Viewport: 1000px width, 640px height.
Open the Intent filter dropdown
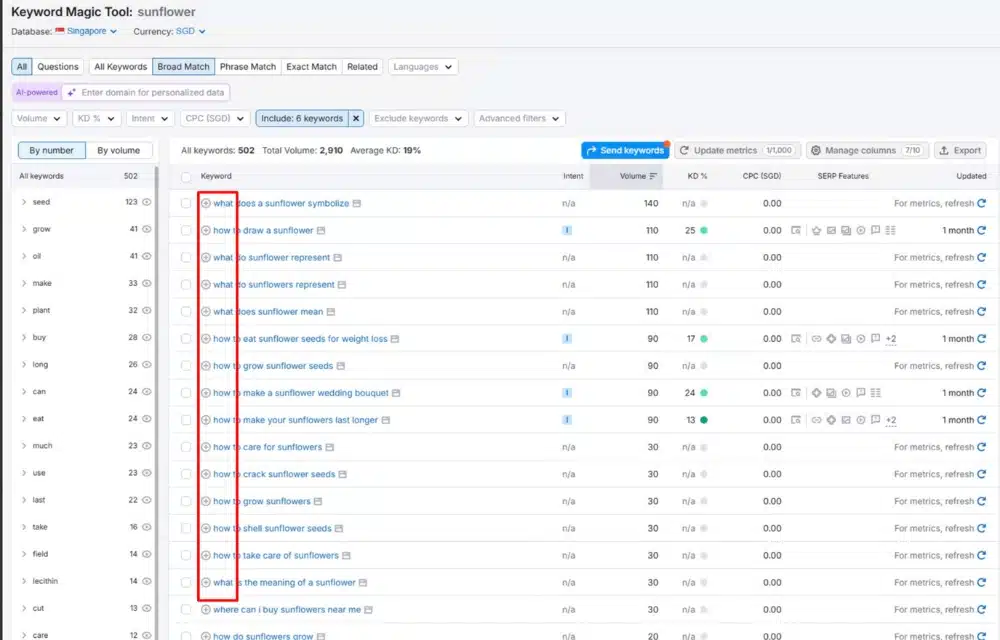point(149,119)
